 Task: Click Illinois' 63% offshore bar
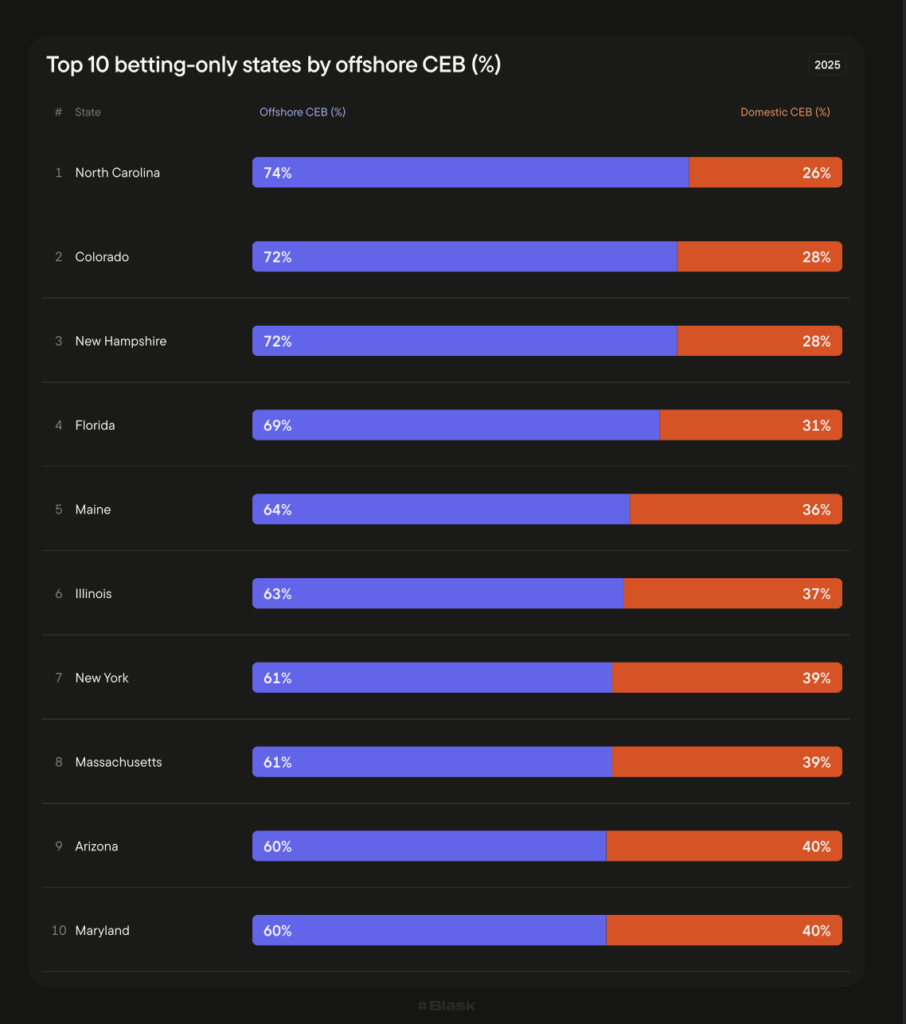point(438,593)
